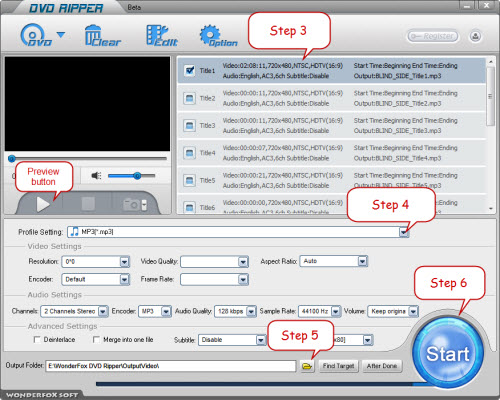Close the DVD Ripper window
500x400 pixels.
(487, 5)
